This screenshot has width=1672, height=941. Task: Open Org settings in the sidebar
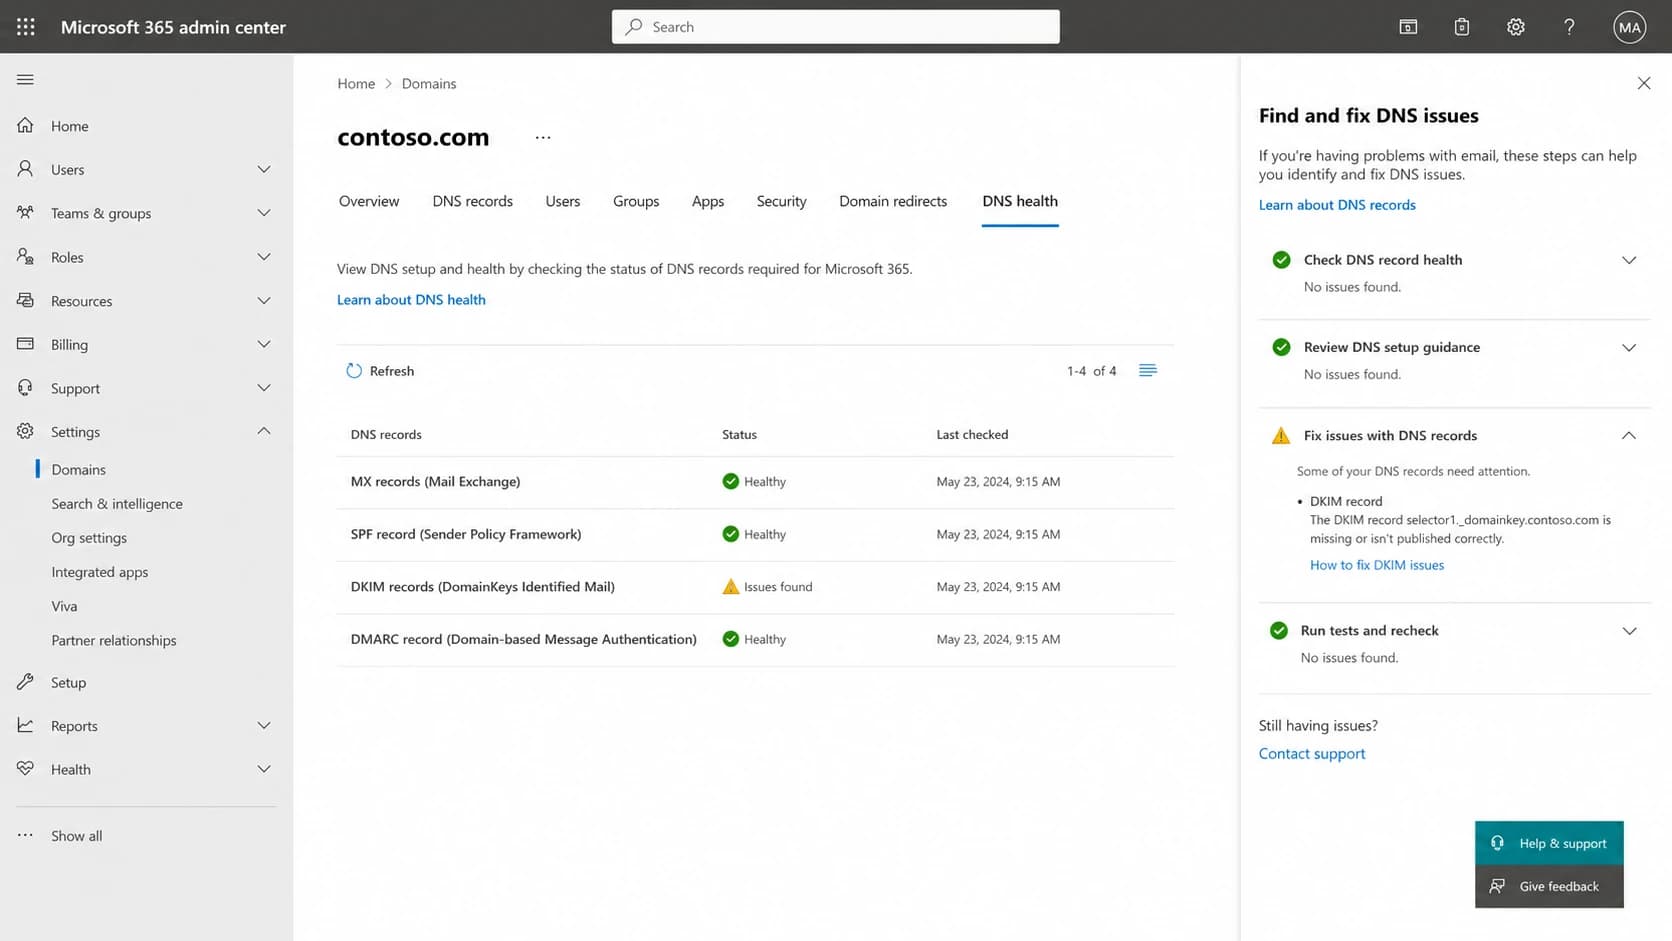[x=89, y=538]
